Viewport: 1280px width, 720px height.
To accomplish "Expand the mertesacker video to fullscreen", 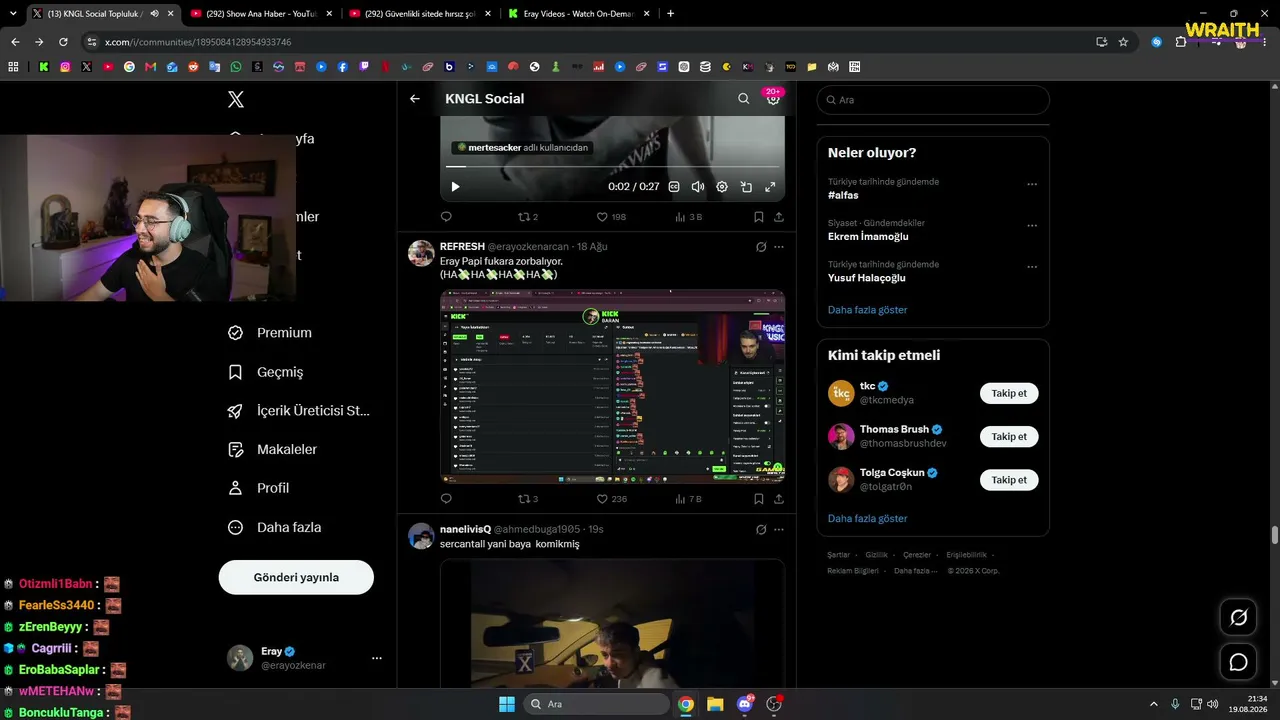I will tap(770, 187).
